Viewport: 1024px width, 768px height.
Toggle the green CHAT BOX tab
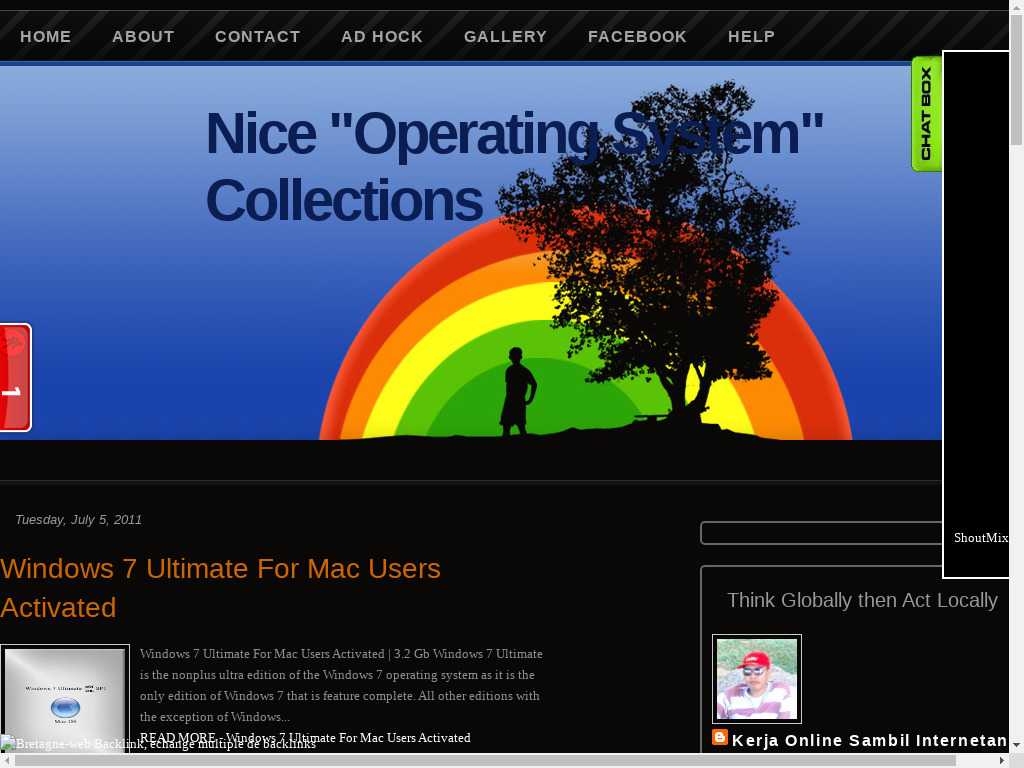click(926, 114)
